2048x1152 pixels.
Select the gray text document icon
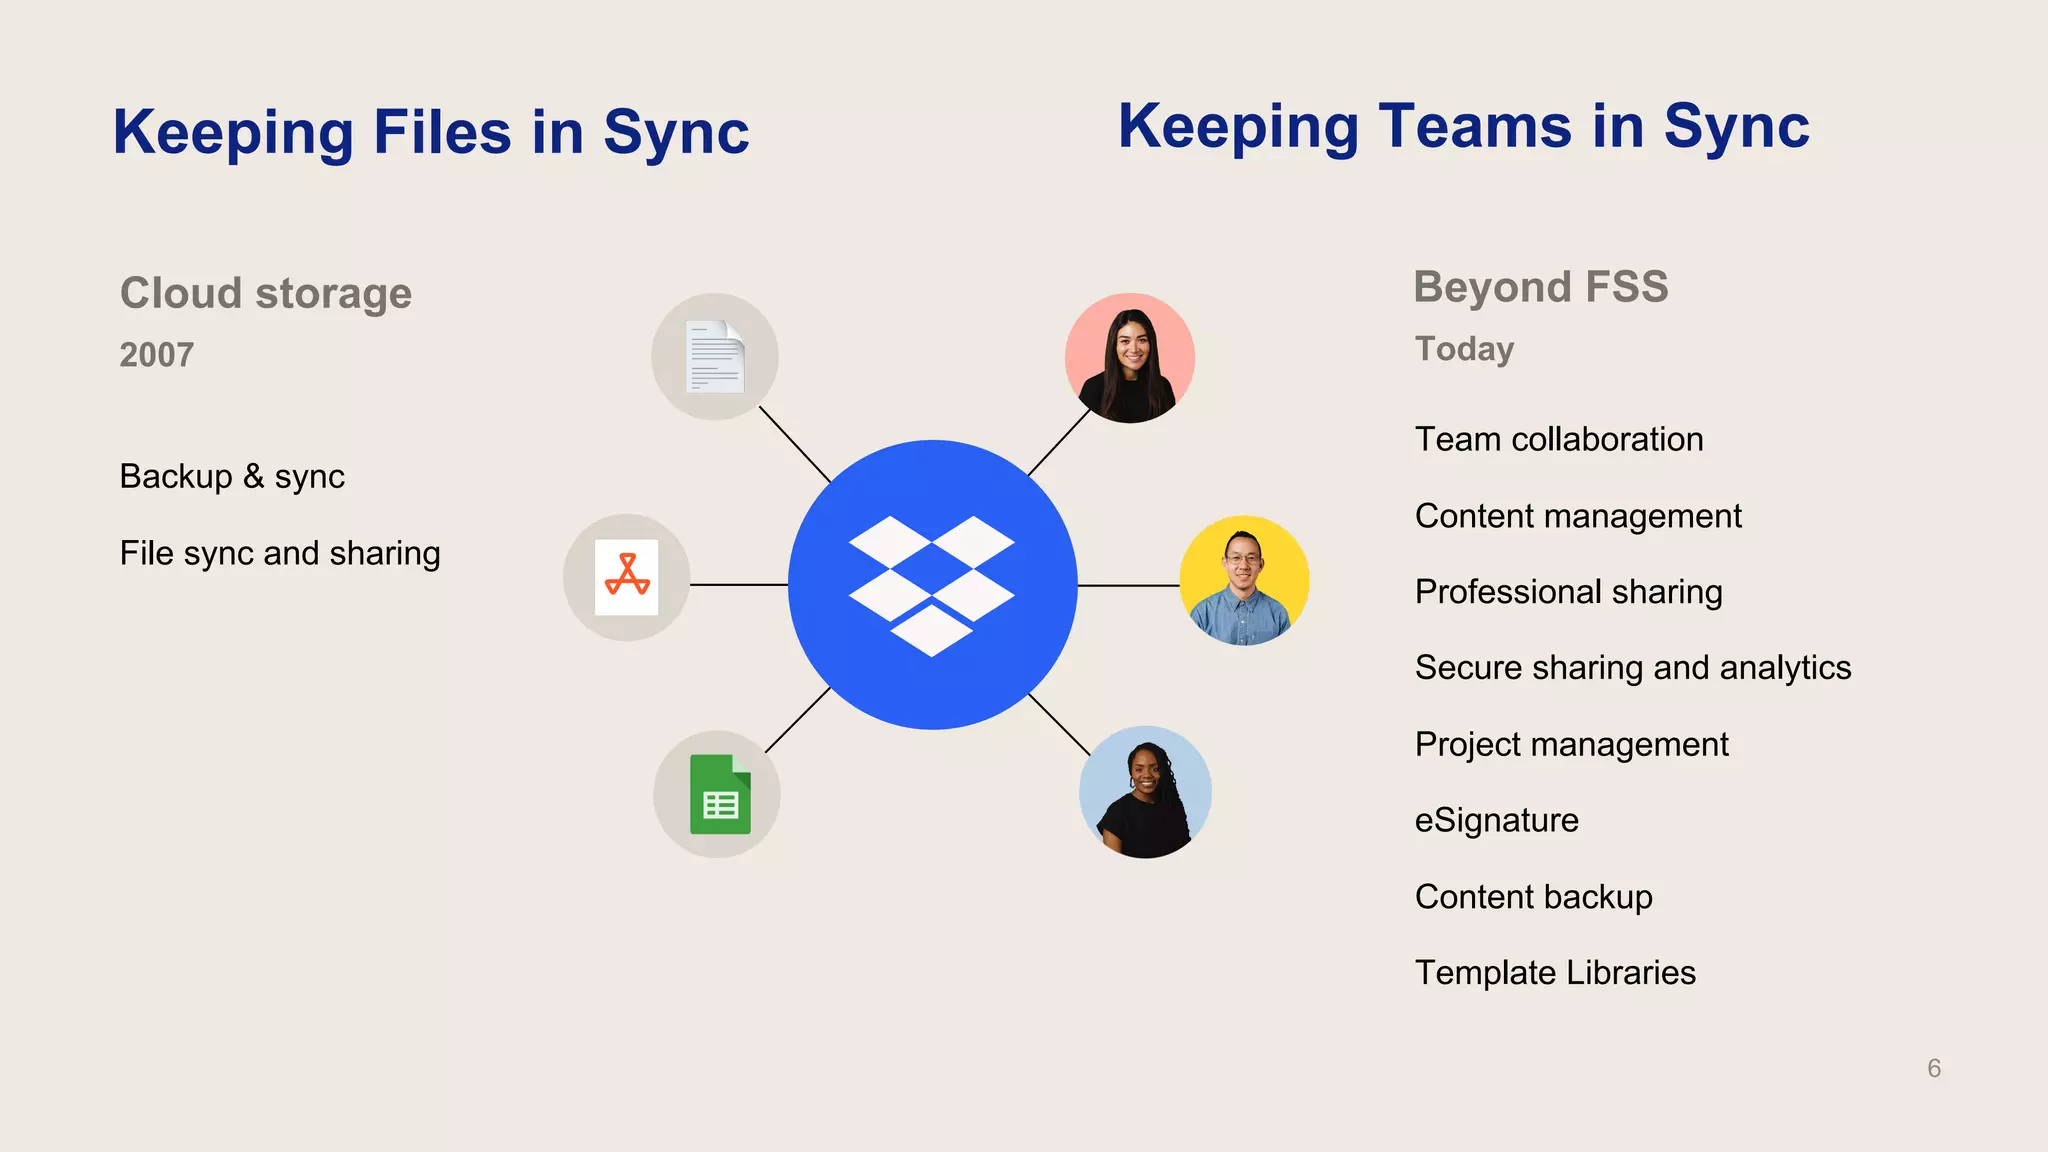point(715,357)
